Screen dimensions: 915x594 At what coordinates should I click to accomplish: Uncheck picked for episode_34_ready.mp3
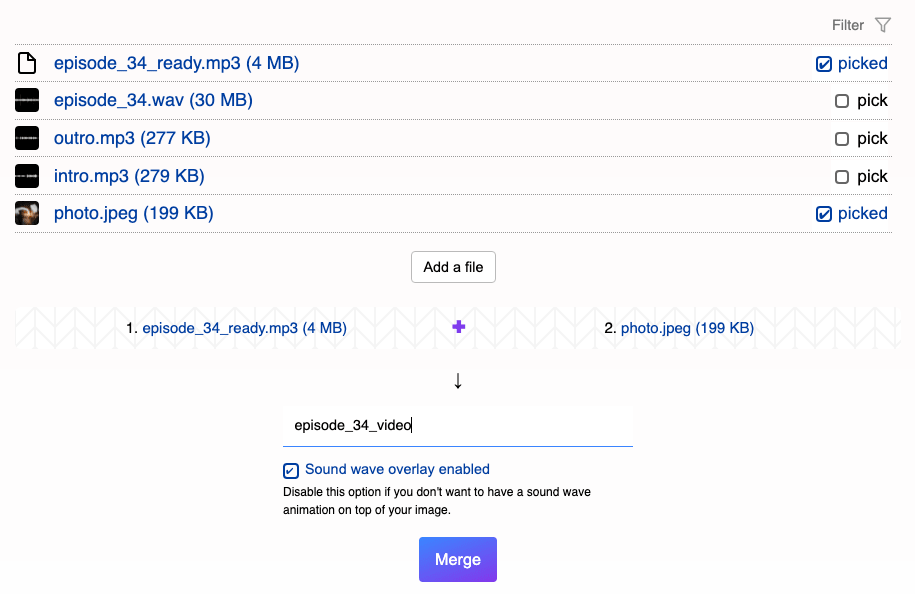click(x=823, y=64)
